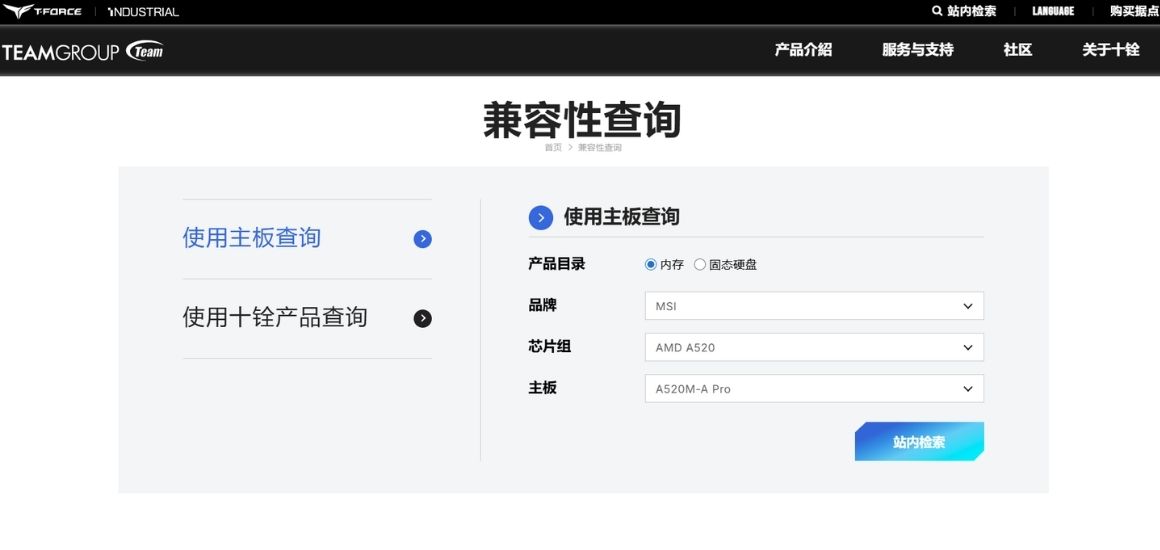The width and height of the screenshot is (1160, 550).
Task: Open the 芯片组 dropdown showing AMD A520
Action: point(814,347)
